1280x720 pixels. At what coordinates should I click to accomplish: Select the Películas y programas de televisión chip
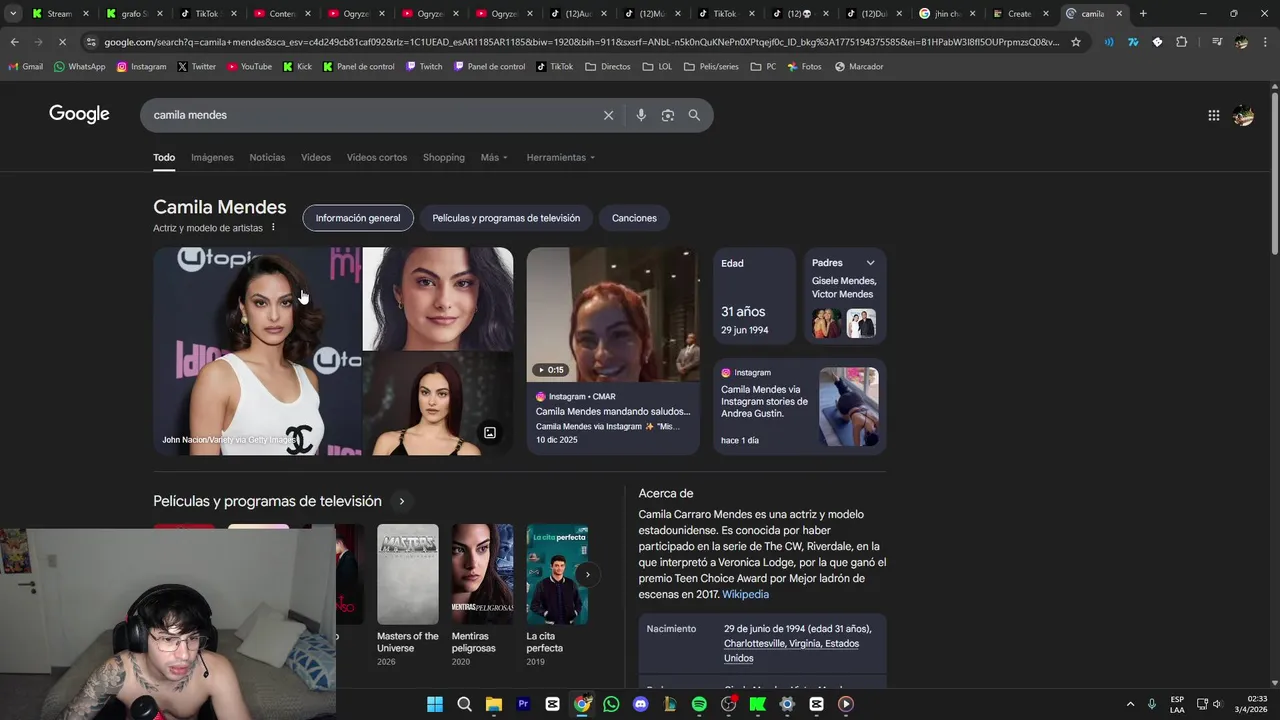506,218
